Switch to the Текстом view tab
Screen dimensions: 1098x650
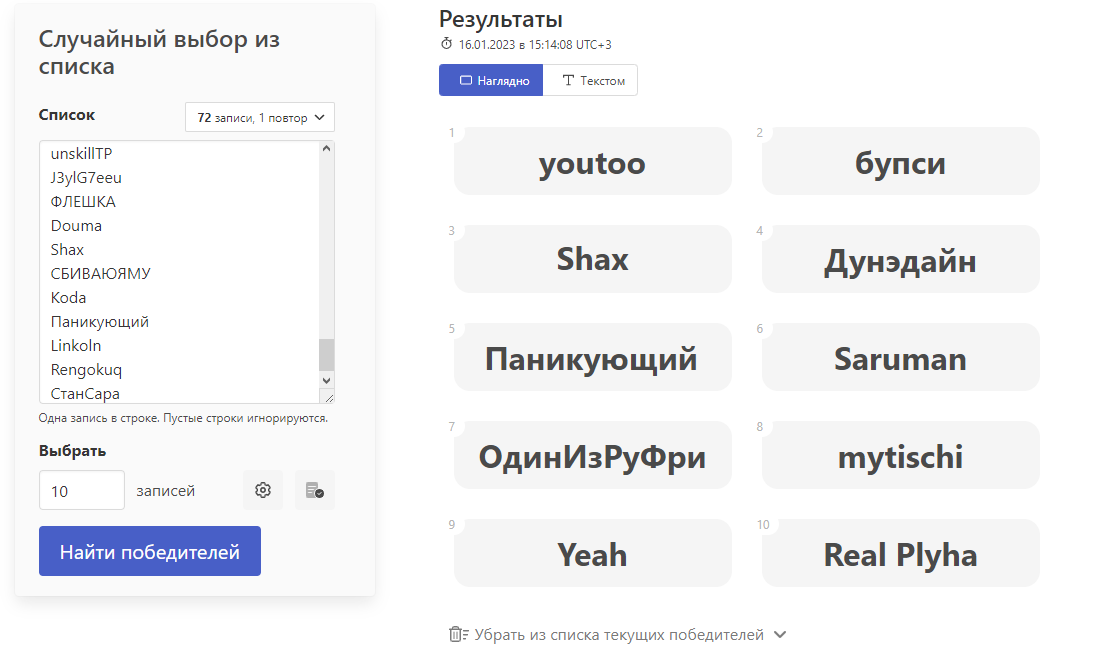pyautogui.click(x=591, y=81)
